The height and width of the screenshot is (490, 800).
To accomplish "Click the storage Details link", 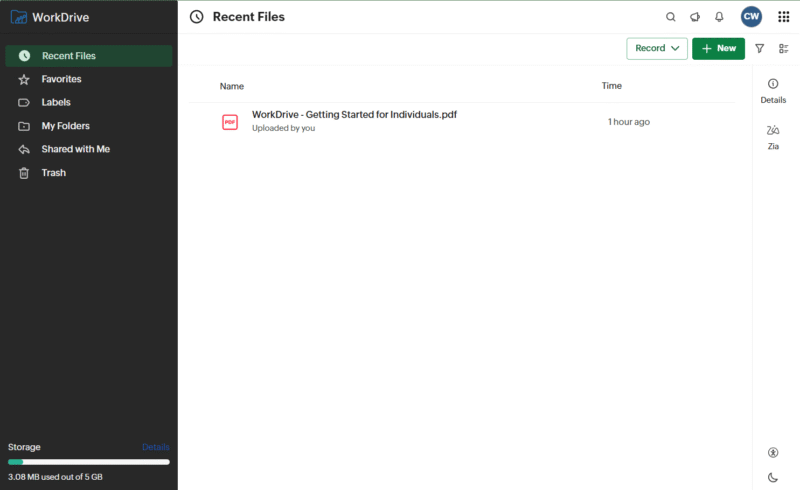I will [155, 447].
